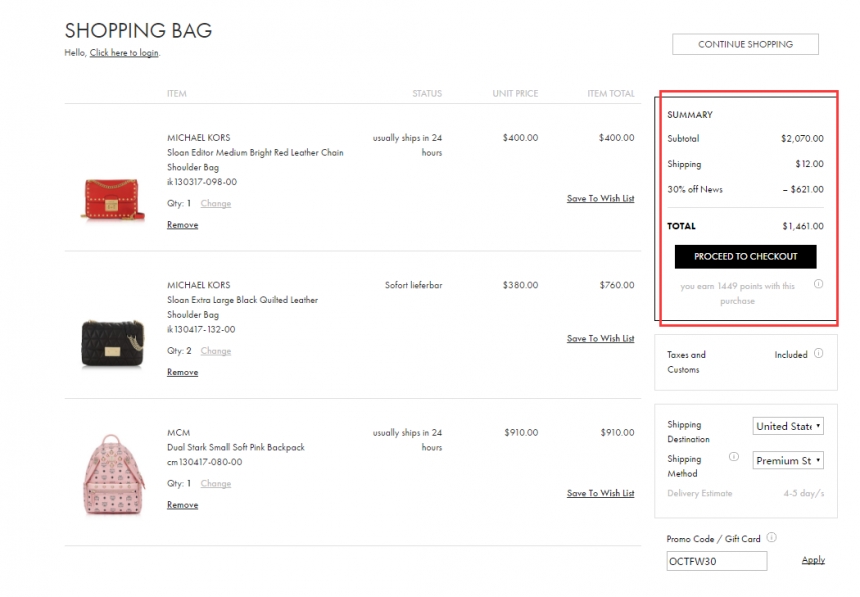Click the Delivery Estimate 4-5 day/s value

tap(804, 494)
